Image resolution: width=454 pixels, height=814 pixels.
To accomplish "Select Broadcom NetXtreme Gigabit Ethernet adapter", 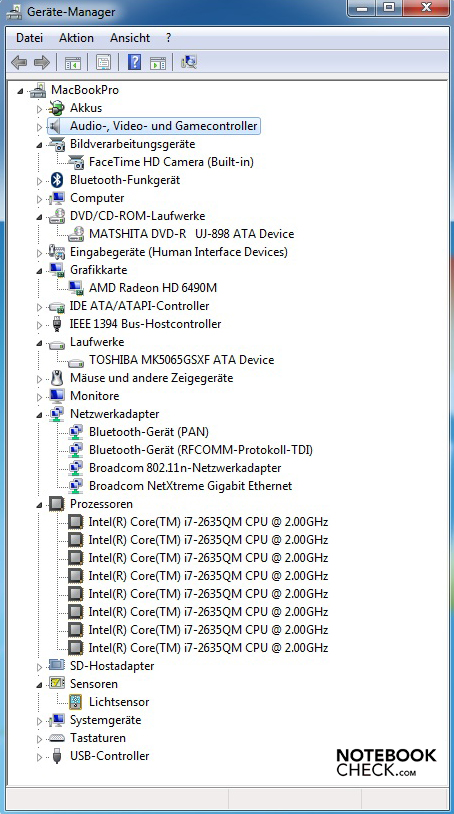I will [190, 486].
